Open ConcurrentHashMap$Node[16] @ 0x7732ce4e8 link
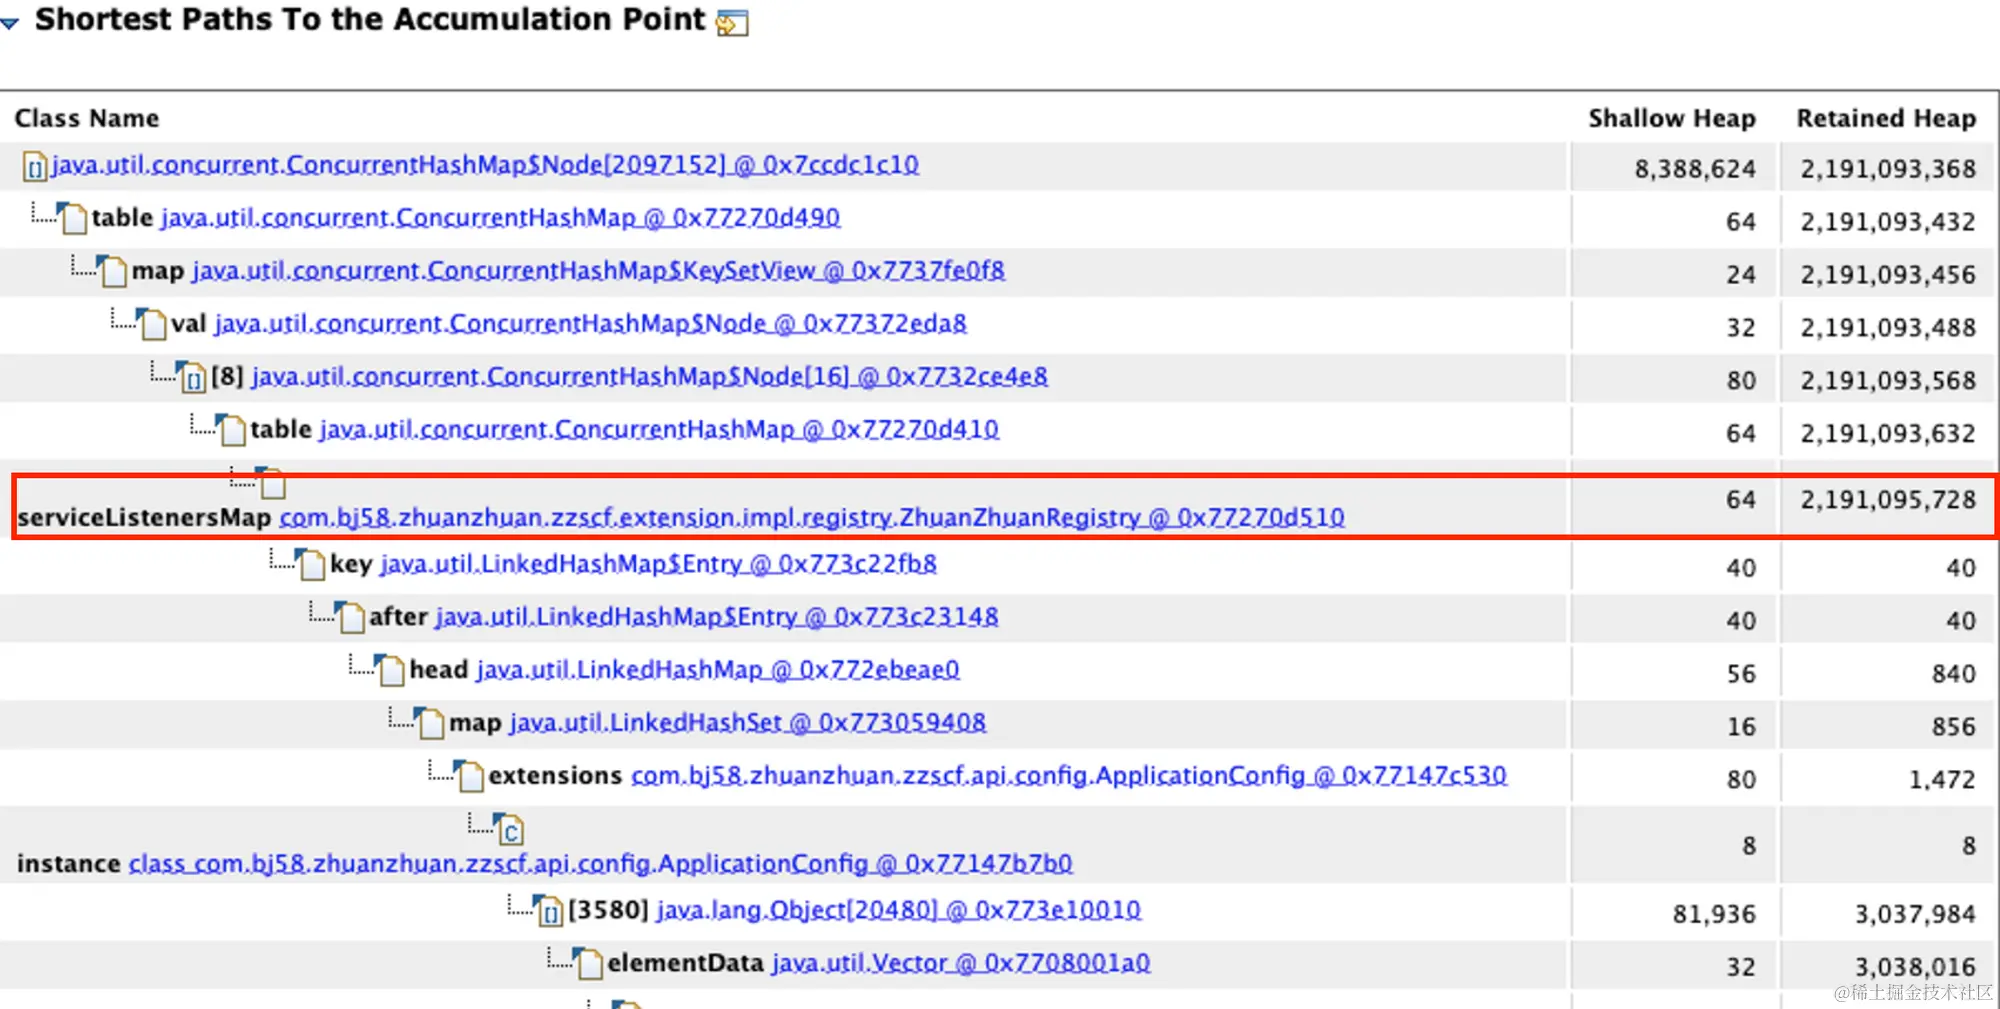The image size is (2000, 1009). (649, 377)
